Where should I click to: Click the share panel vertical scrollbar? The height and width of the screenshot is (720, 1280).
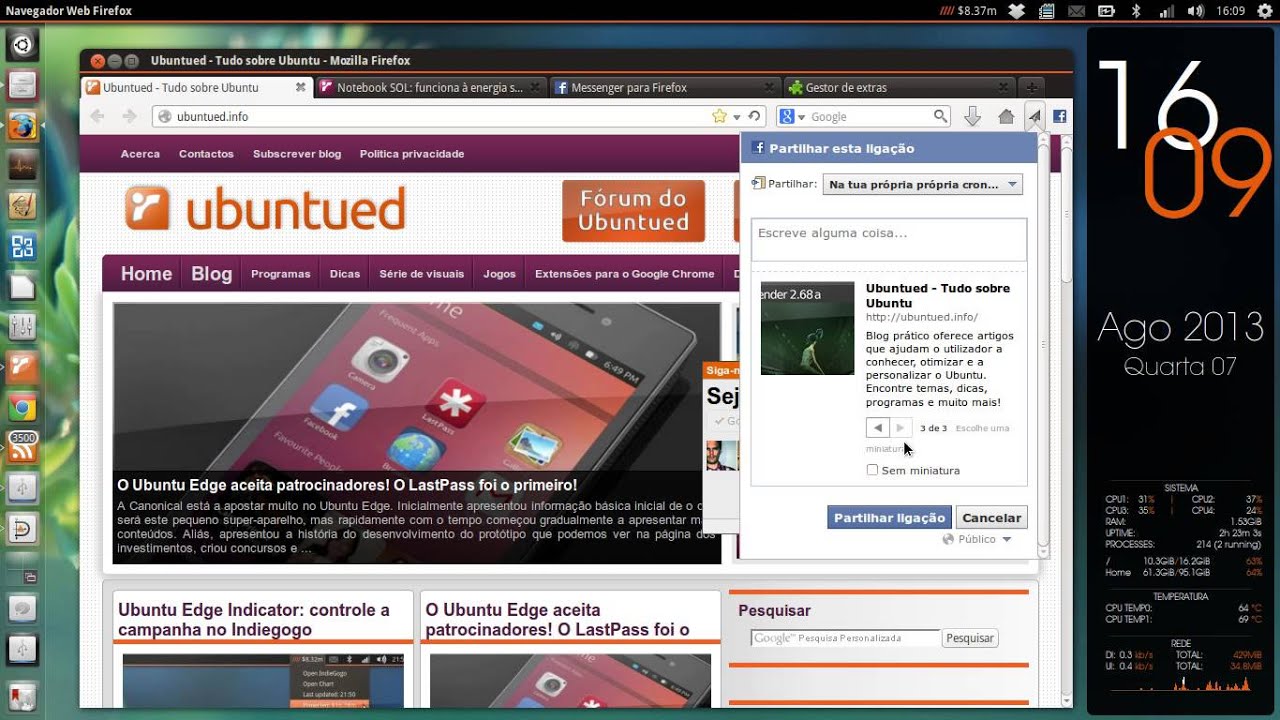pyautogui.click(x=1043, y=346)
